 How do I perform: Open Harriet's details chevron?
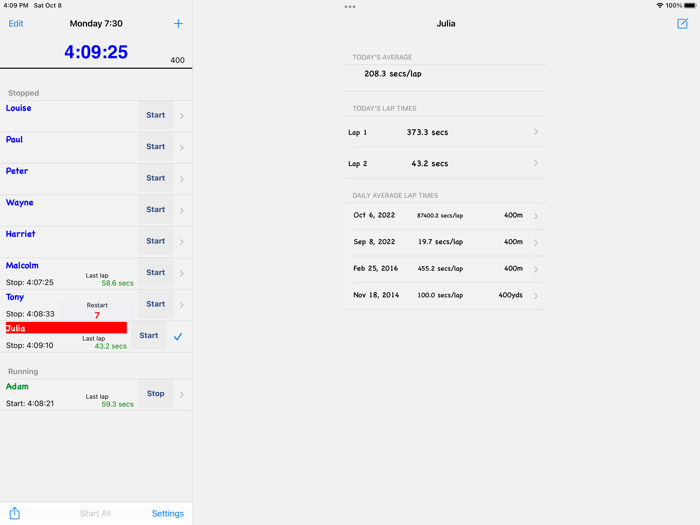click(182, 242)
